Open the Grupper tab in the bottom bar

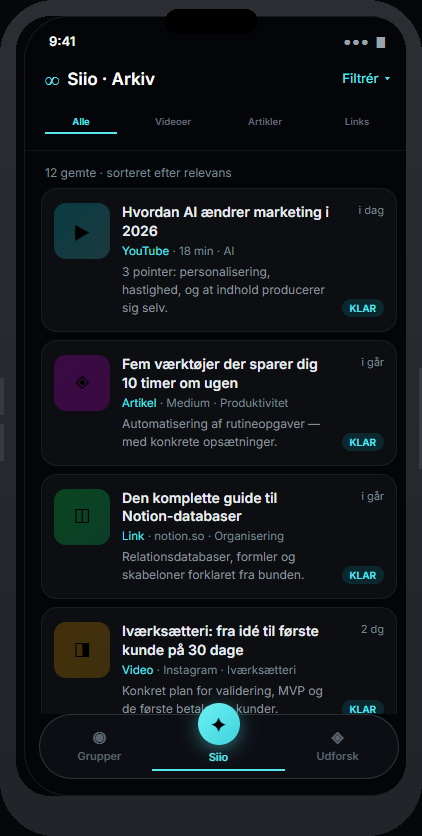pos(99,746)
